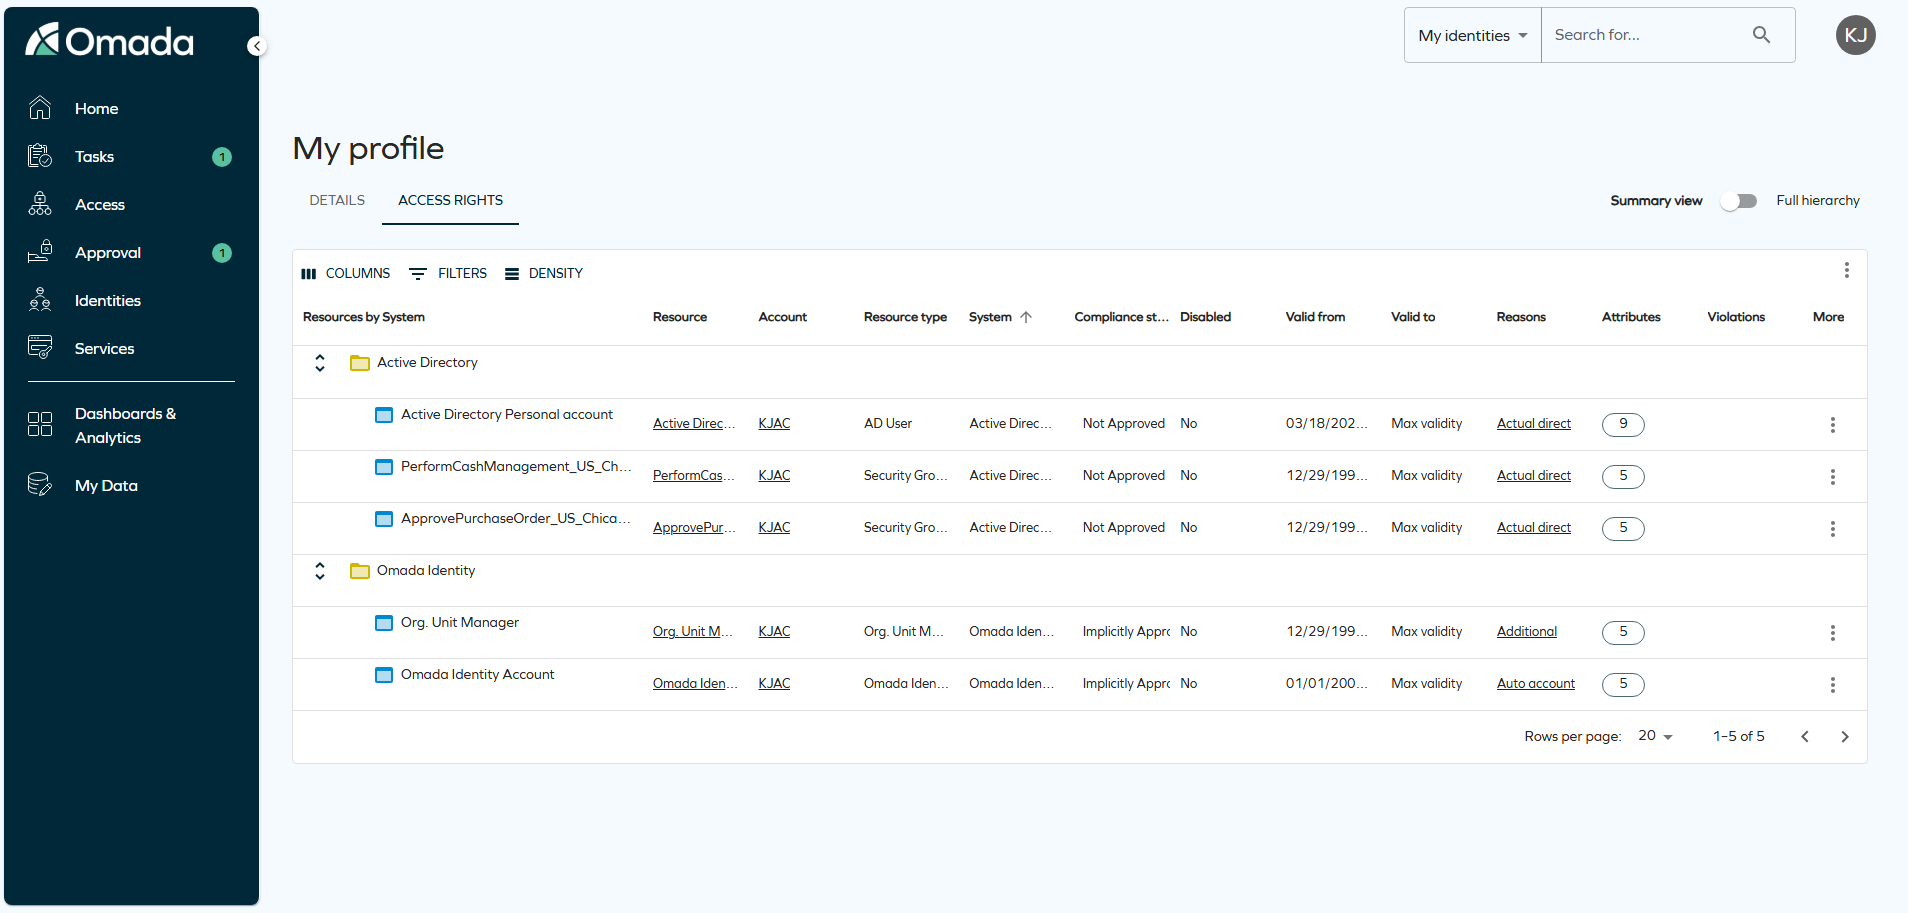This screenshot has height=913, width=1908.
Task: Collapse the Omada Identity group
Action: 320,571
